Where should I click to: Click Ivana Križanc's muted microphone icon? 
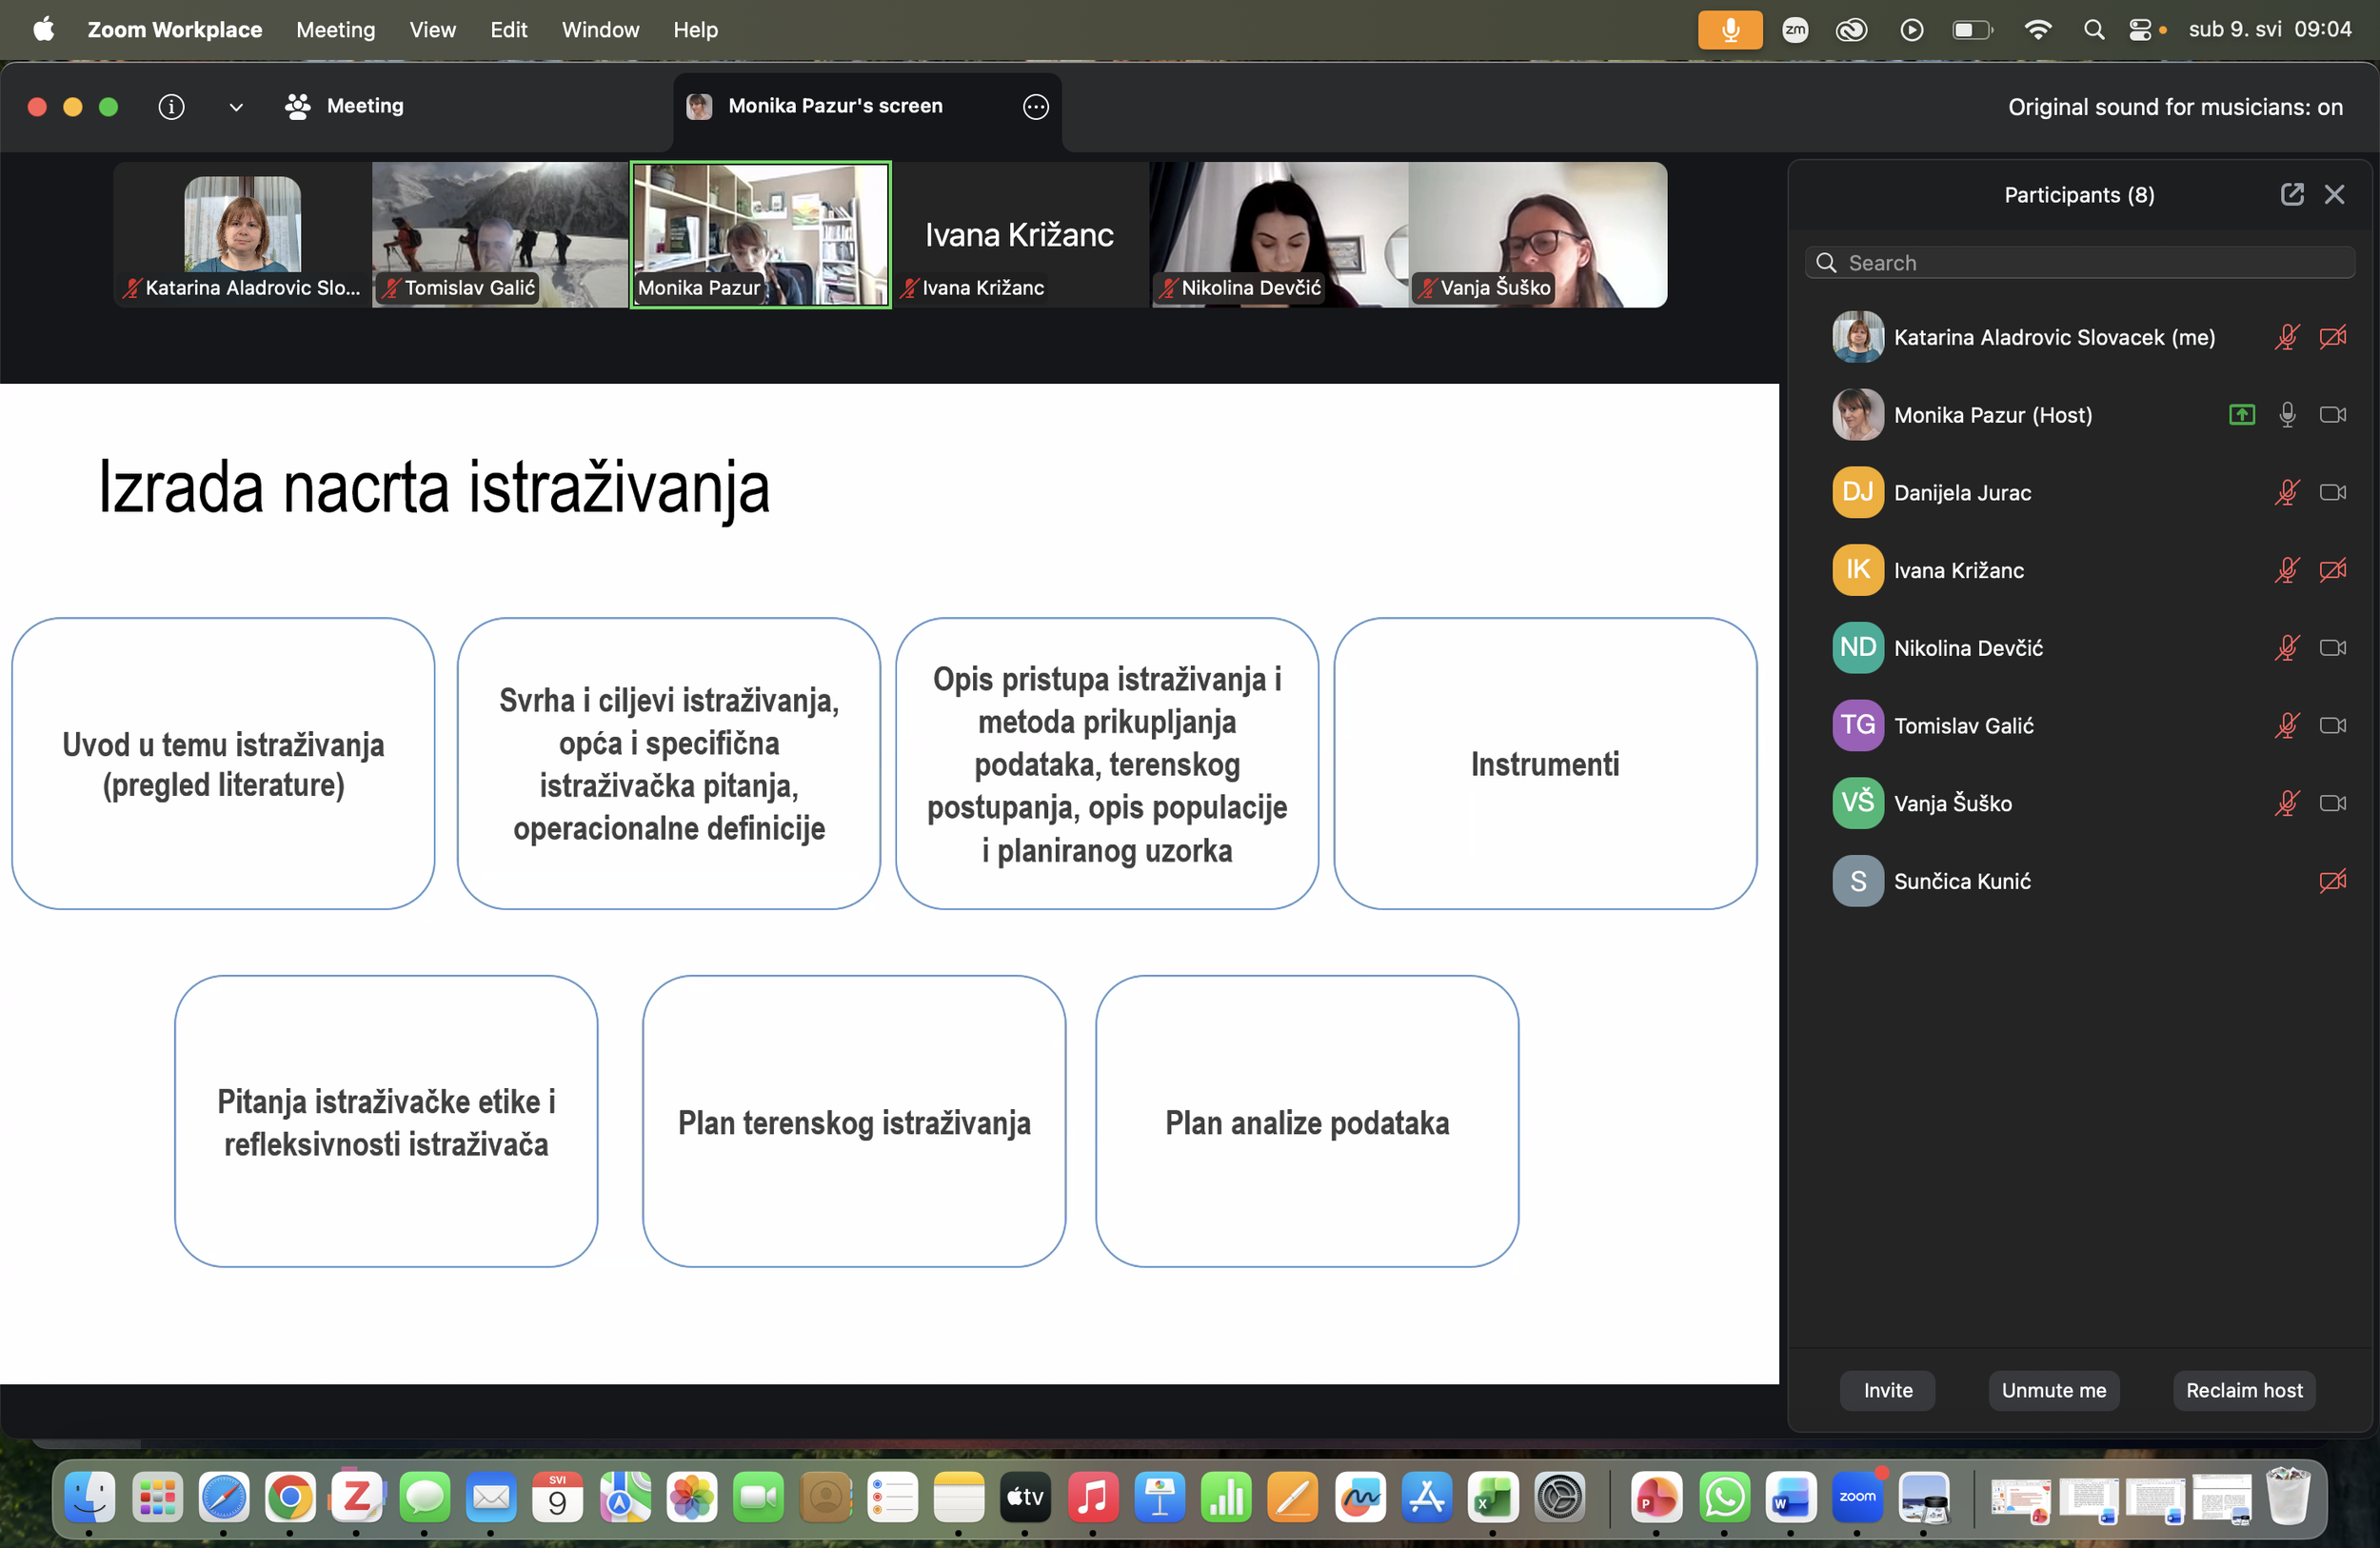coord(2287,570)
